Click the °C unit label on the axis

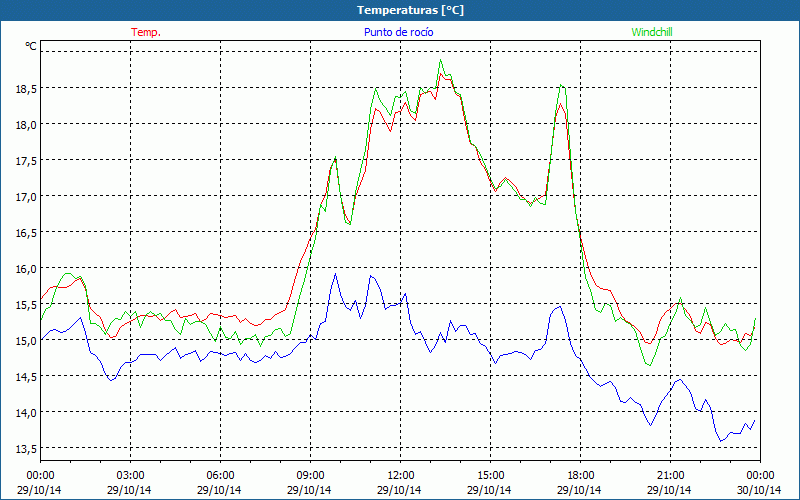tap(31, 46)
